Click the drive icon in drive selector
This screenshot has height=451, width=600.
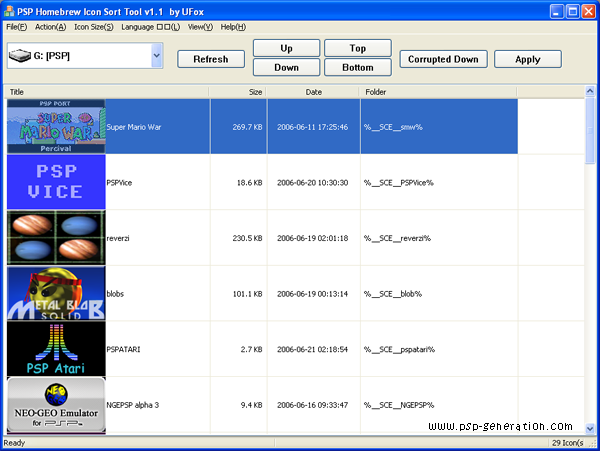click(x=20, y=56)
